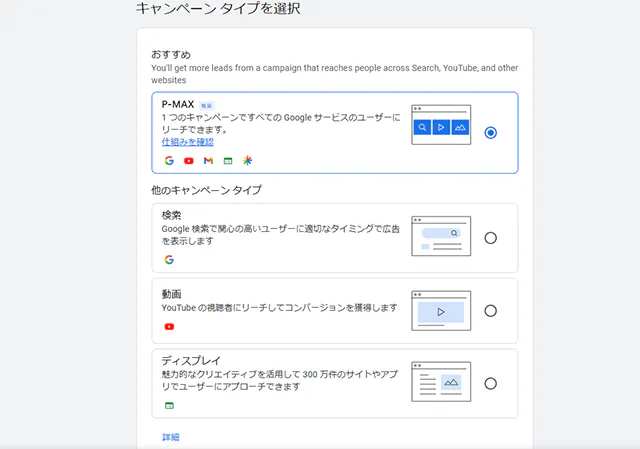Click the Discover asterisk icon in P-MAX card
Image resolution: width=640 pixels, height=449 pixels.
[x=247, y=160]
